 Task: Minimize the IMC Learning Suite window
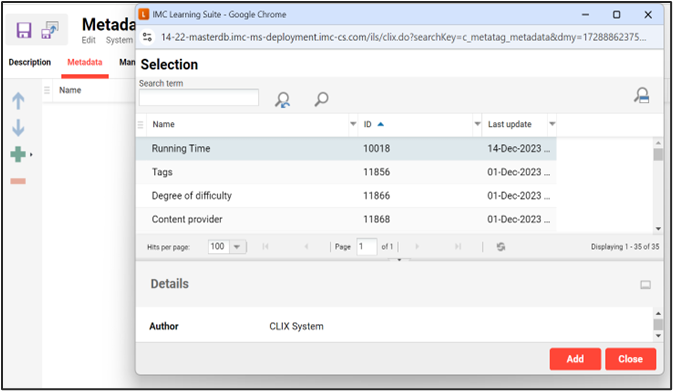click(x=585, y=15)
